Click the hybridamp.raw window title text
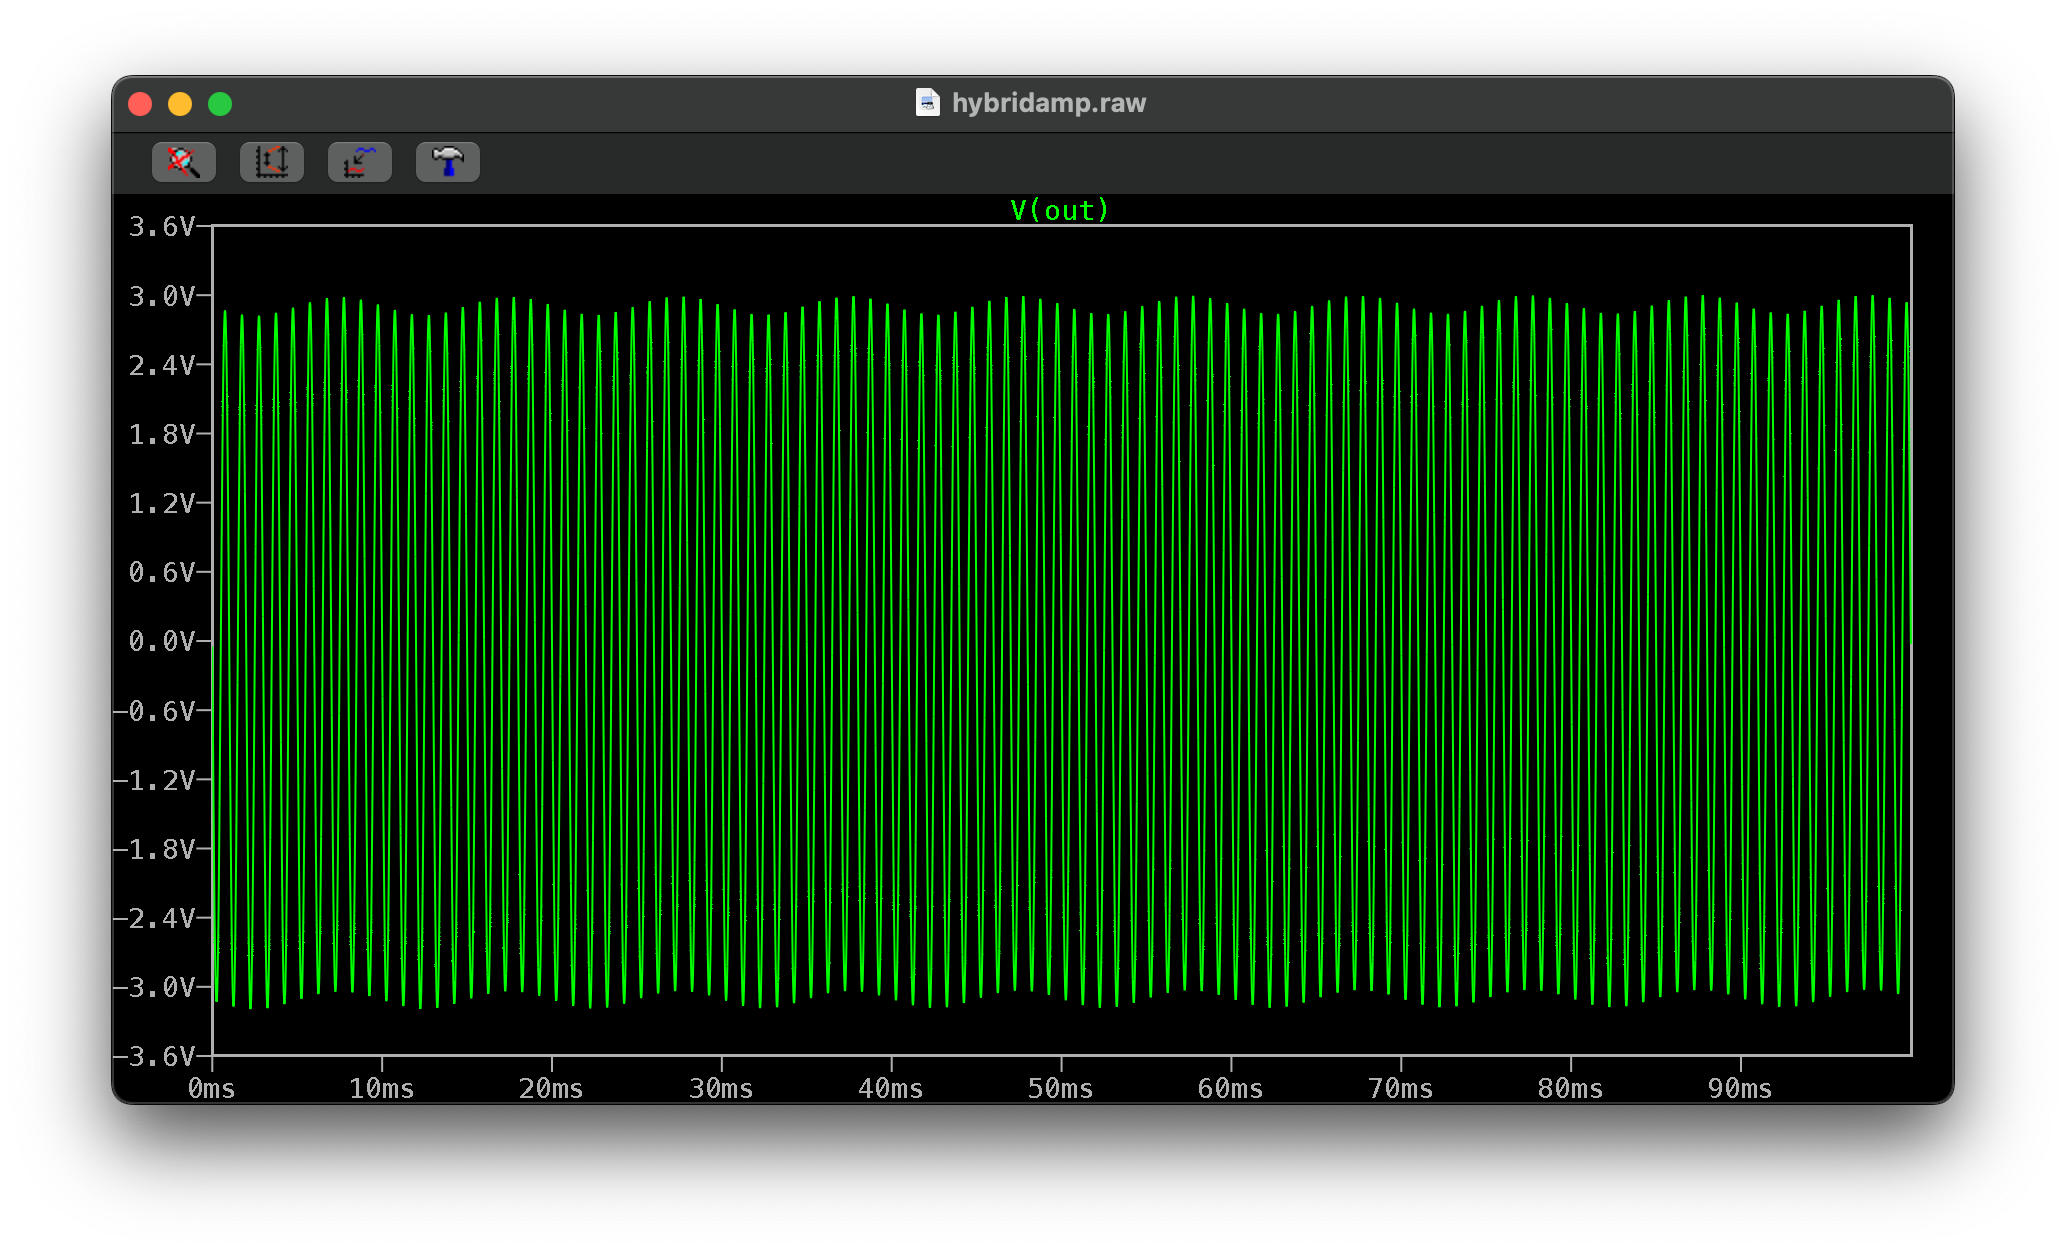The height and width of the screenshot is (1252, 2066). [1048, 103]
